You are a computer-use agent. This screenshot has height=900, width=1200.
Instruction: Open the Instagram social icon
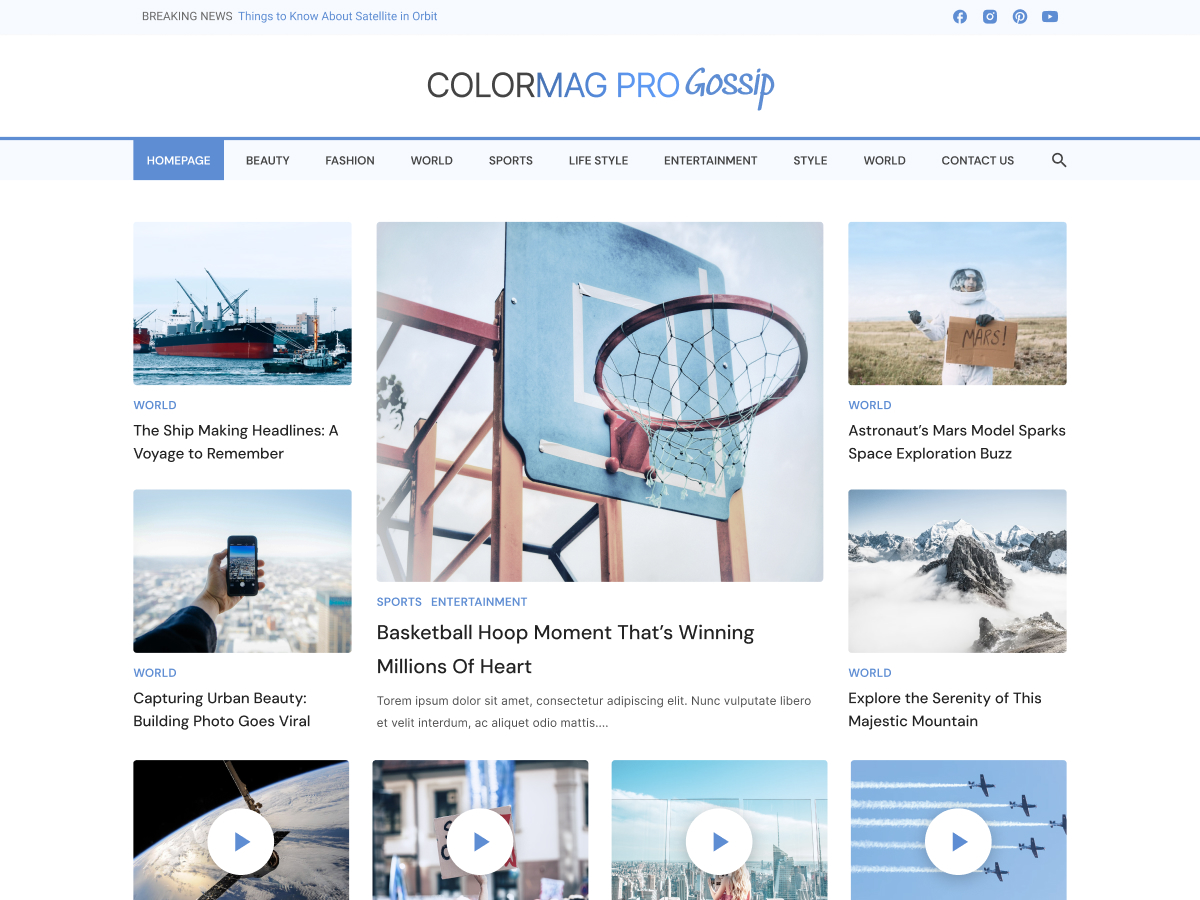tap(990, 17)
